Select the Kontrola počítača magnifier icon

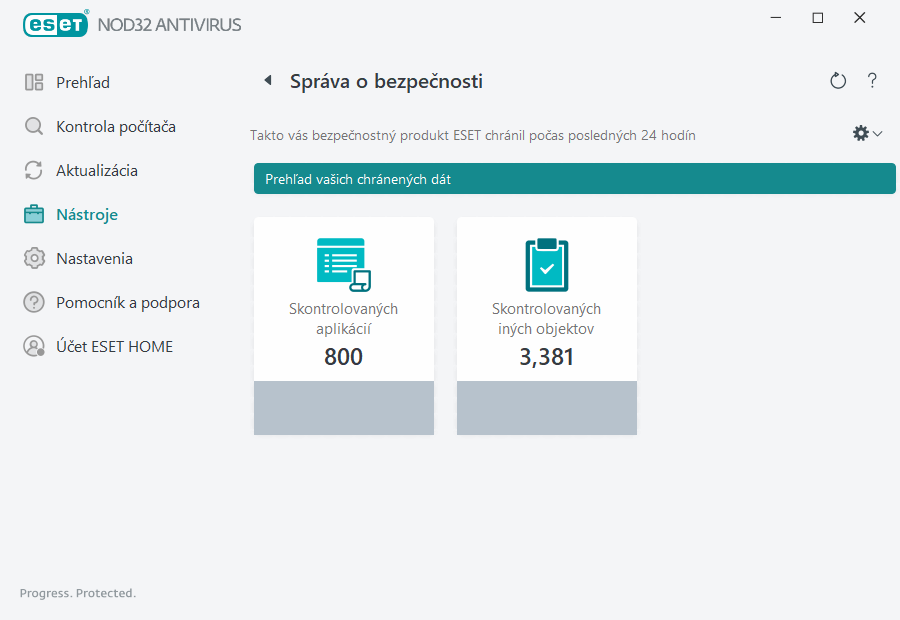coord(33,126)
